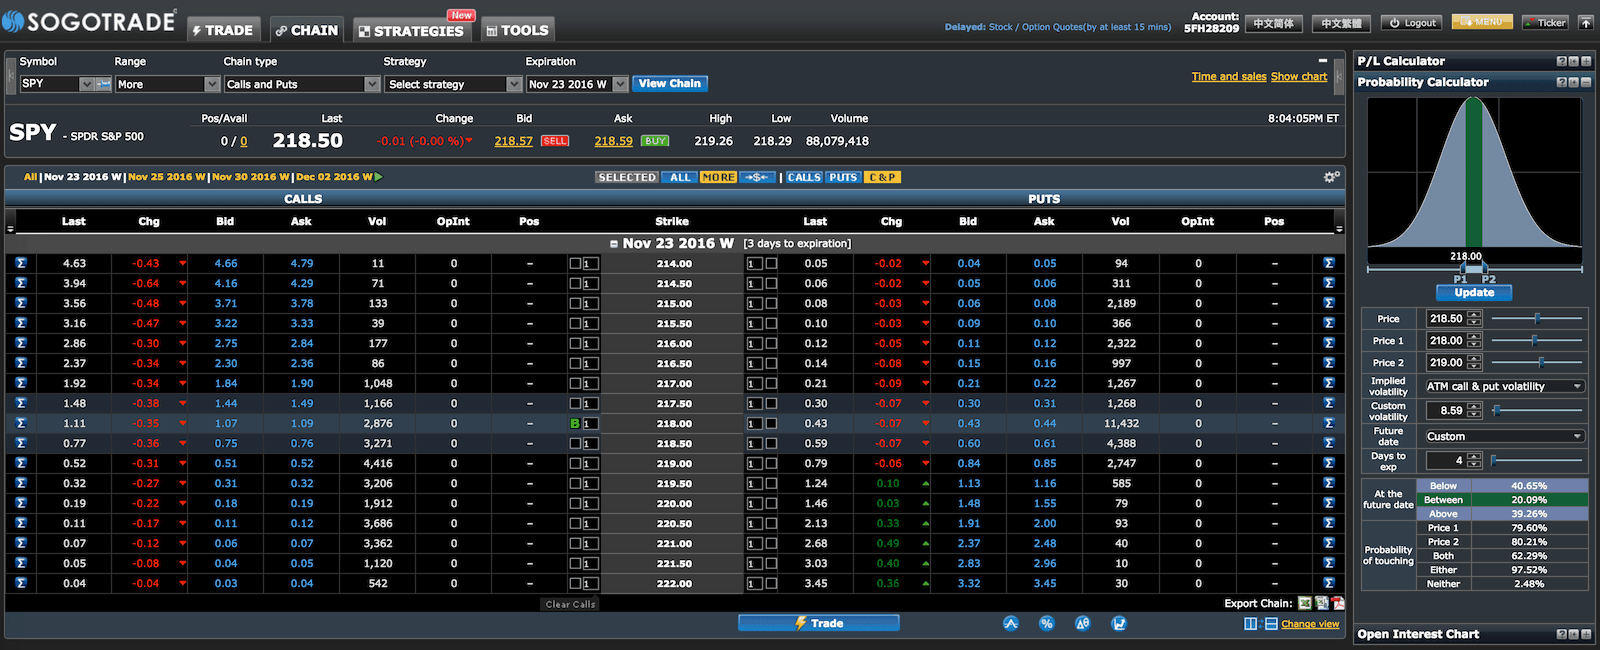
Task: Export option chain as PDF
Action: [x=1338, y=603]
